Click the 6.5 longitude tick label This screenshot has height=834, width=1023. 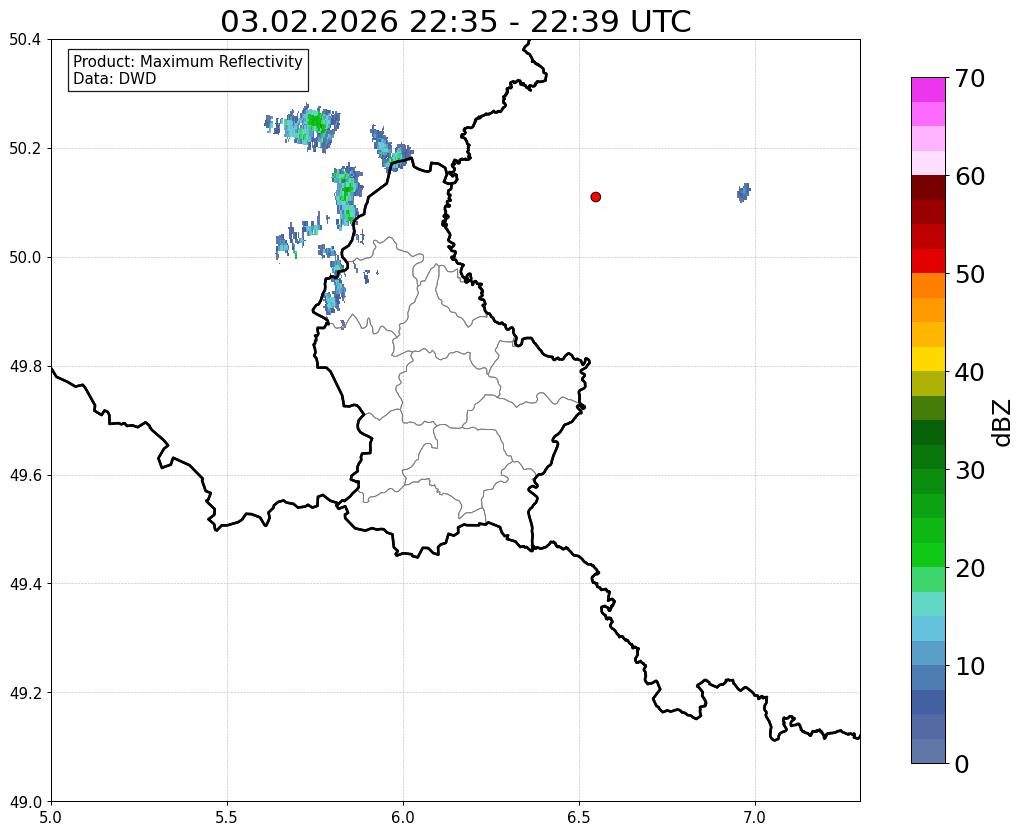(579, 817)
